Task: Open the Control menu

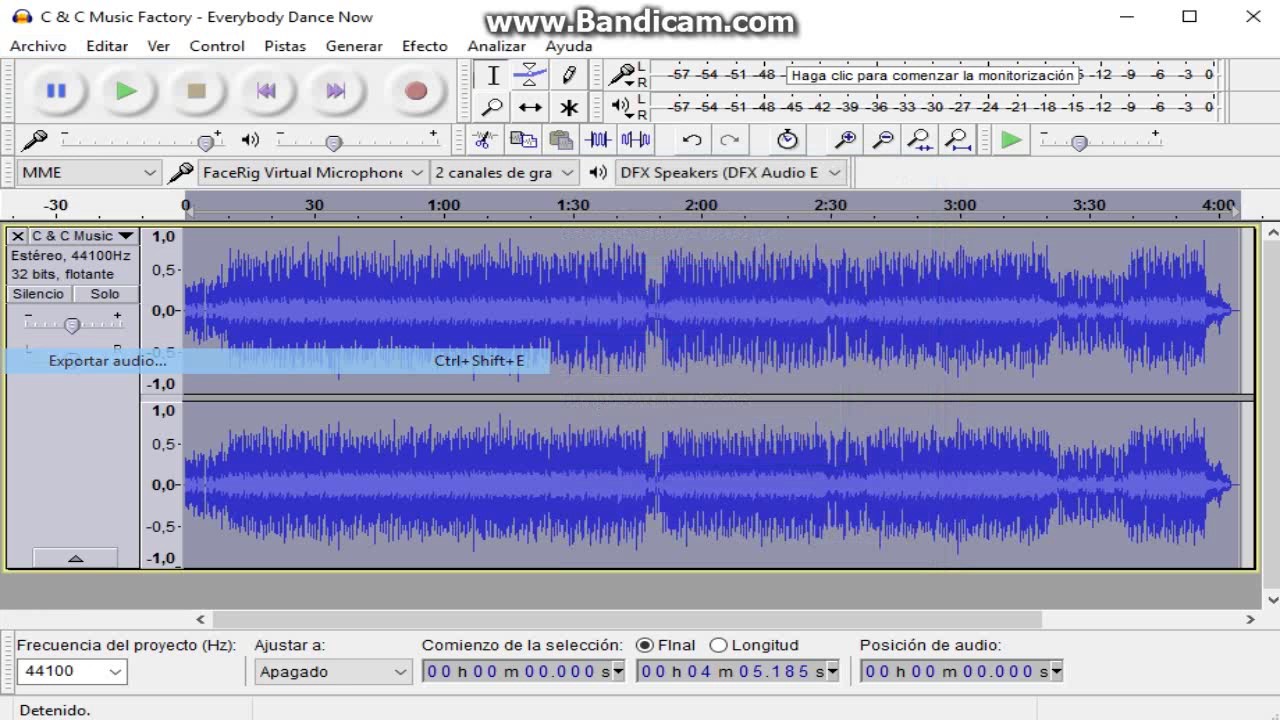Action: tap(217, 46)
